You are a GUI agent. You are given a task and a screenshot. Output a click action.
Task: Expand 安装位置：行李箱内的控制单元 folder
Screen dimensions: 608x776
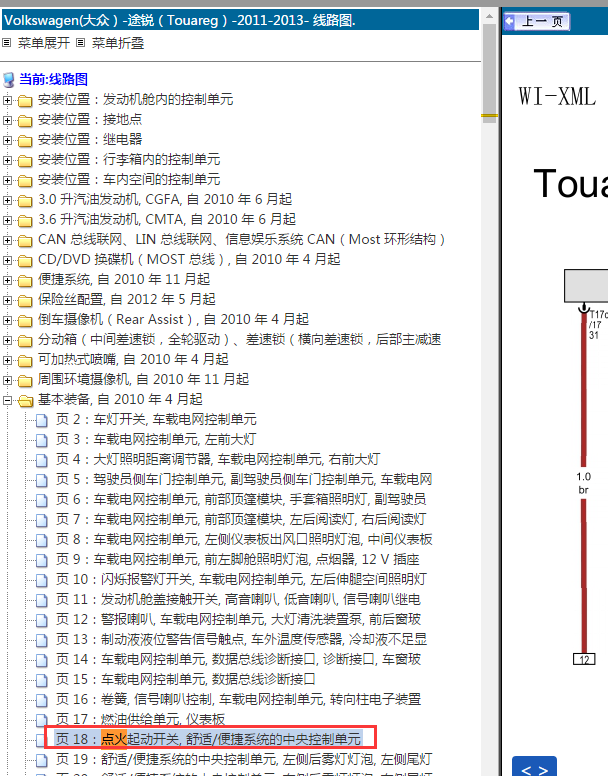pos(7,160)
